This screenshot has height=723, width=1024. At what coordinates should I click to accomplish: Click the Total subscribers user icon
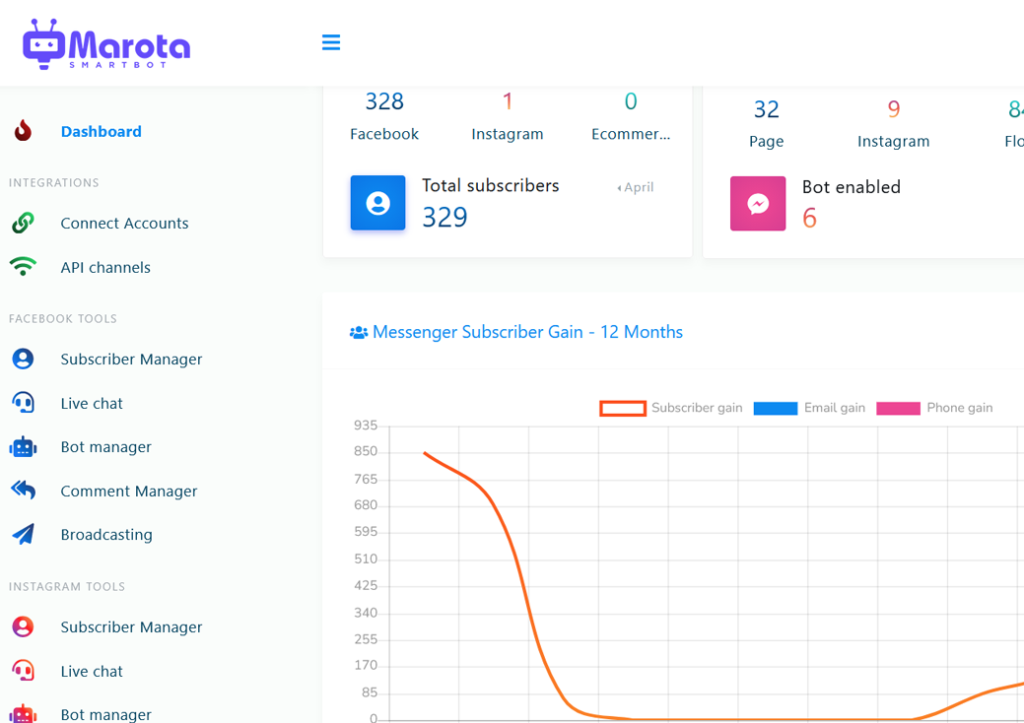click(378, 203)
